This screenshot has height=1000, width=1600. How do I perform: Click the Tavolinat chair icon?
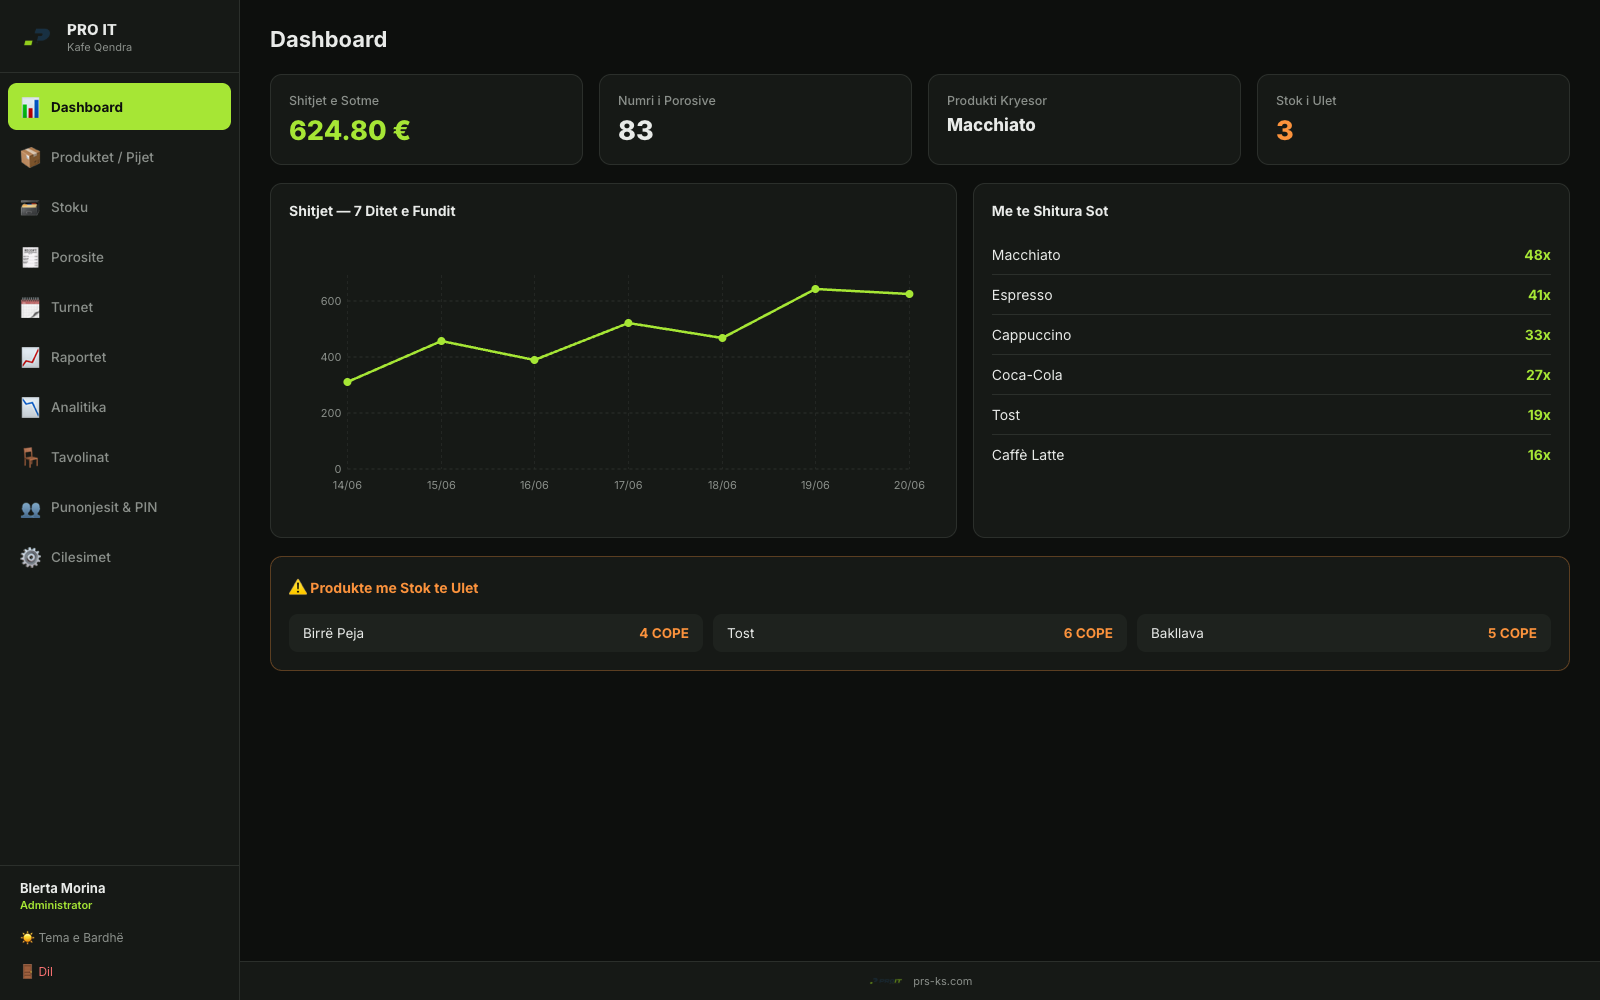[31, 457]
